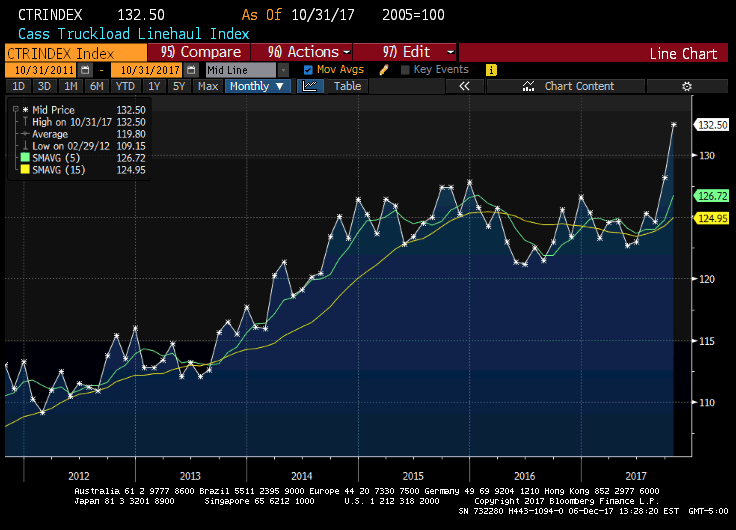Open calendar picker for start date 10/31/2011
This screenshot has height=530, width=736.
85,70
